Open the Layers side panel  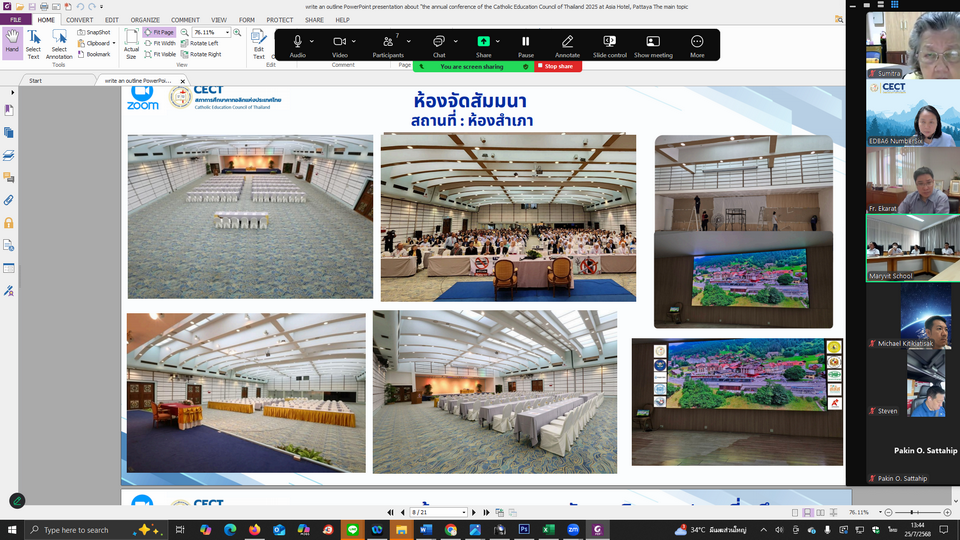9,156
